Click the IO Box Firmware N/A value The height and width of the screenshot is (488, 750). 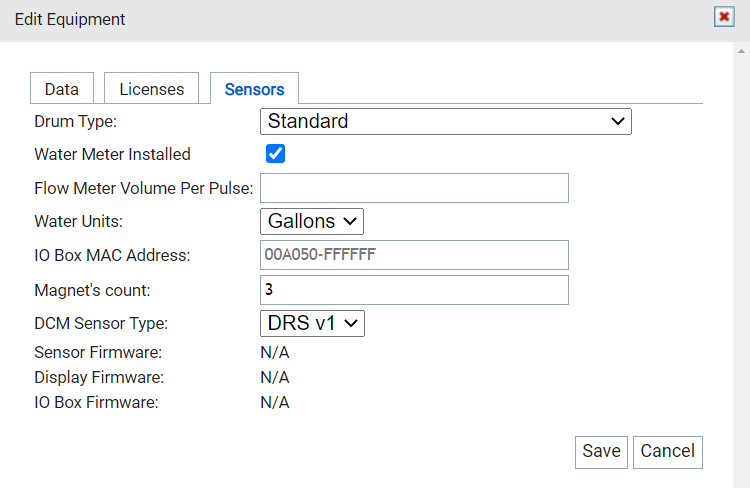point(275,402)
